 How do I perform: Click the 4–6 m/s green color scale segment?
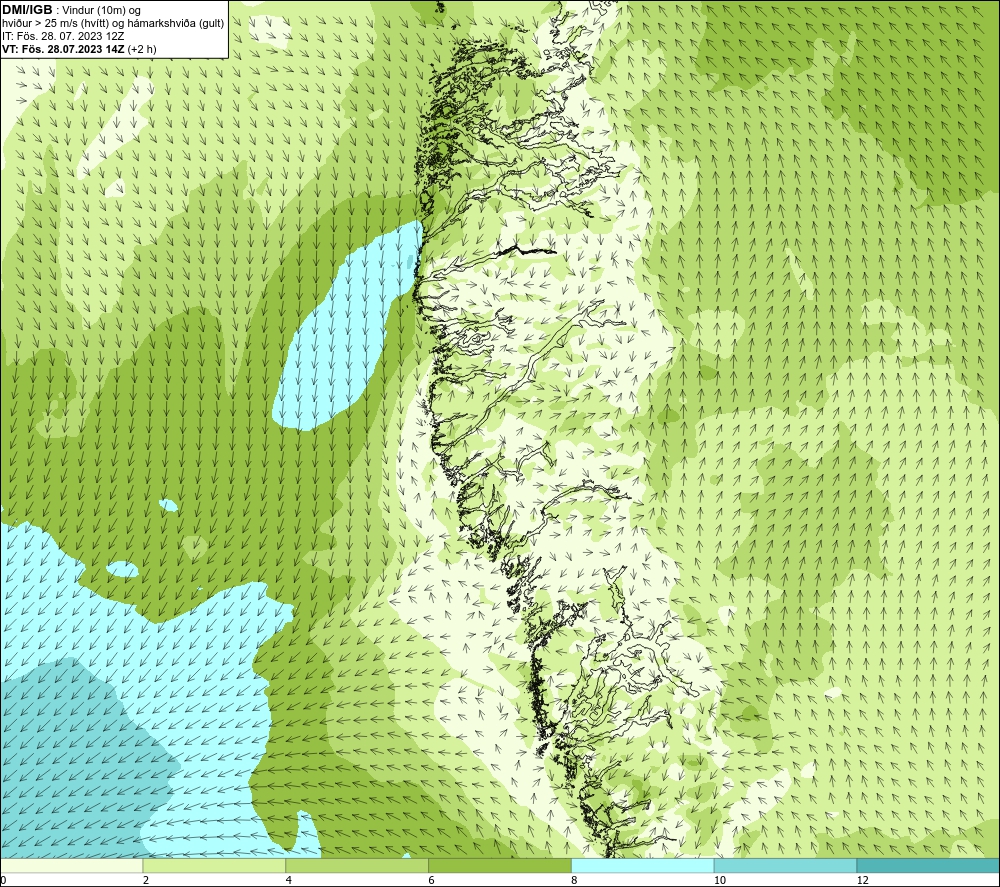(357, 865)
